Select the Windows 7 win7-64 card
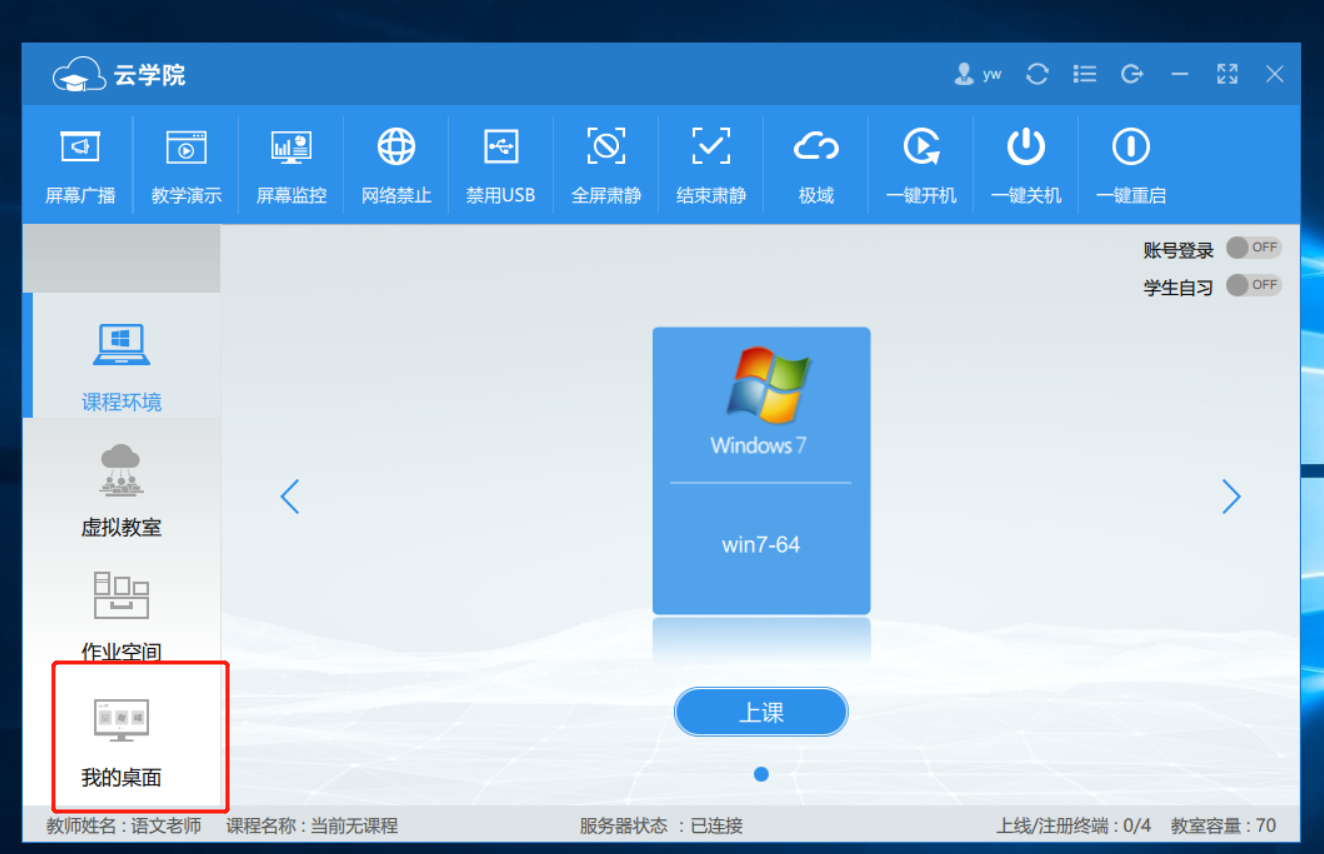1324x854 pixels. pos(761,471)
